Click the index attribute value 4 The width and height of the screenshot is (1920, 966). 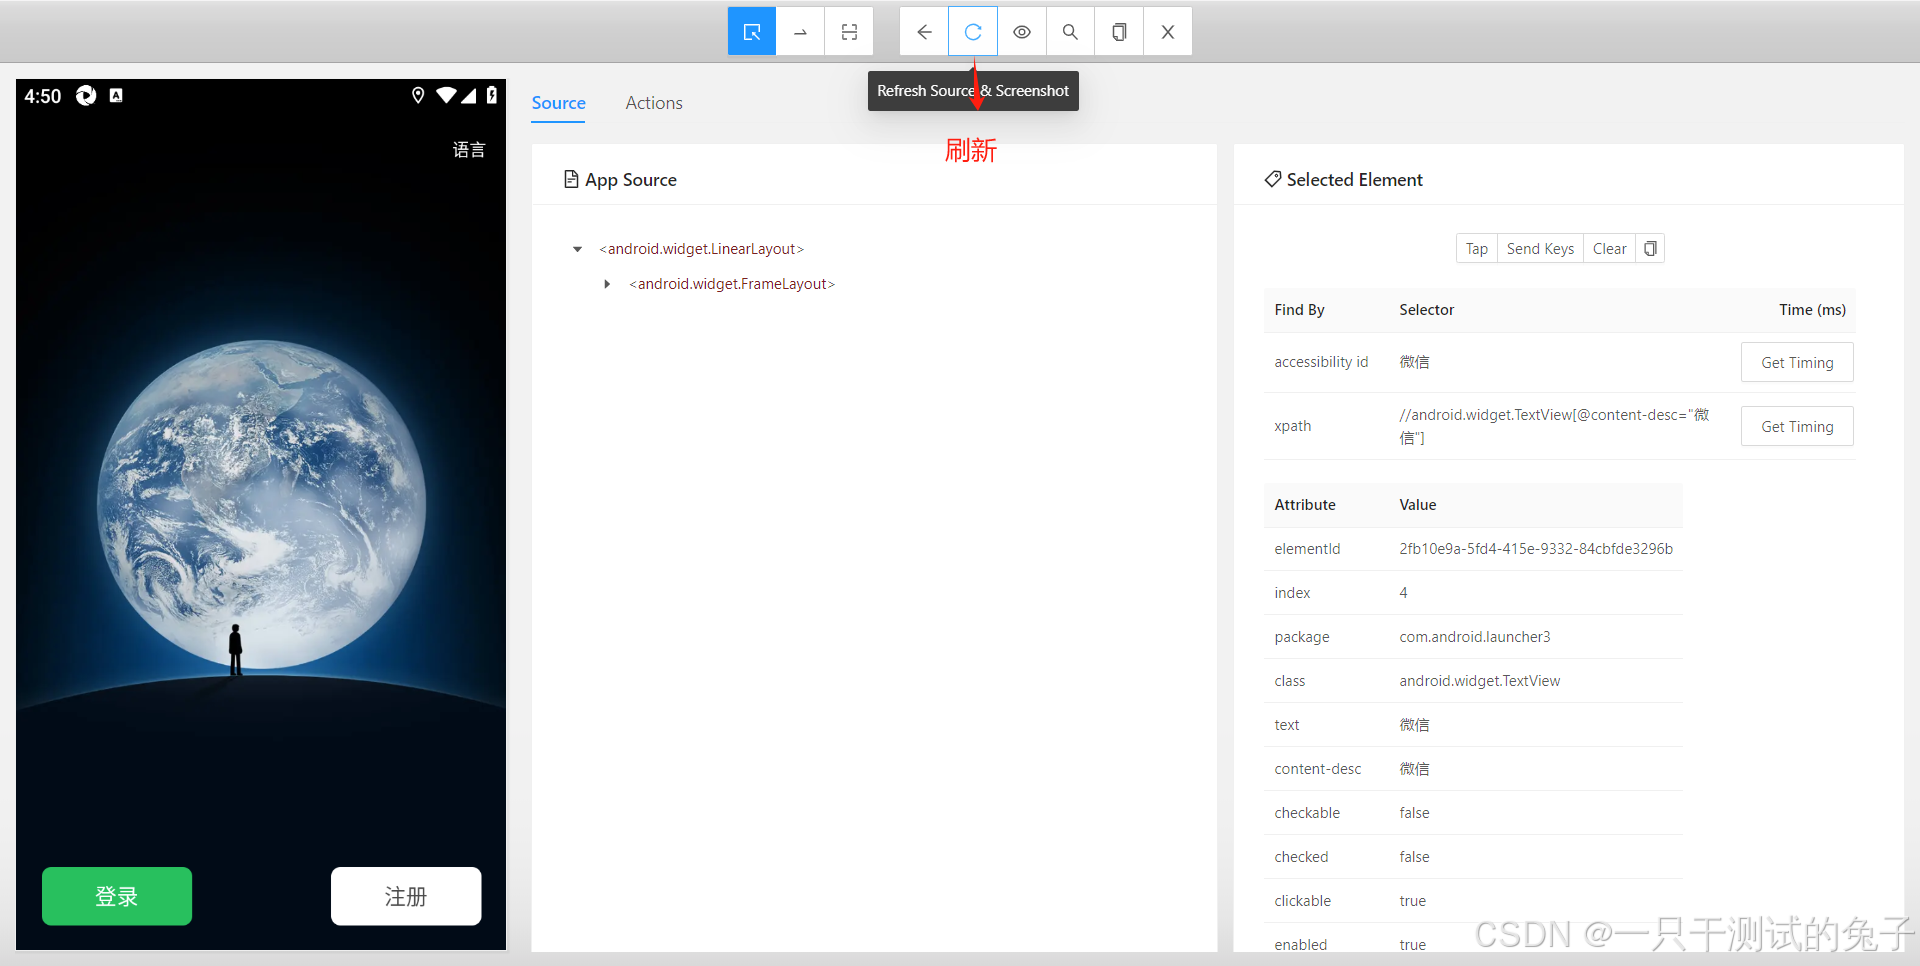coord(1403,593)
